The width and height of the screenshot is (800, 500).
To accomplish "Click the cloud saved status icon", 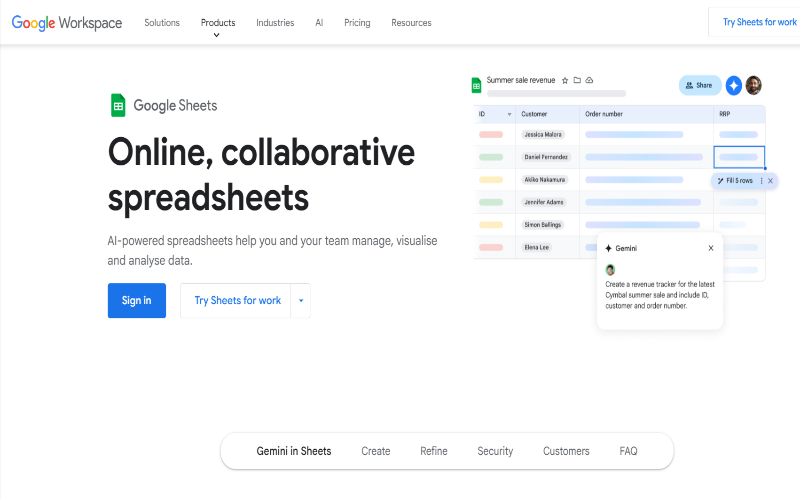I will tap(589, 80).
